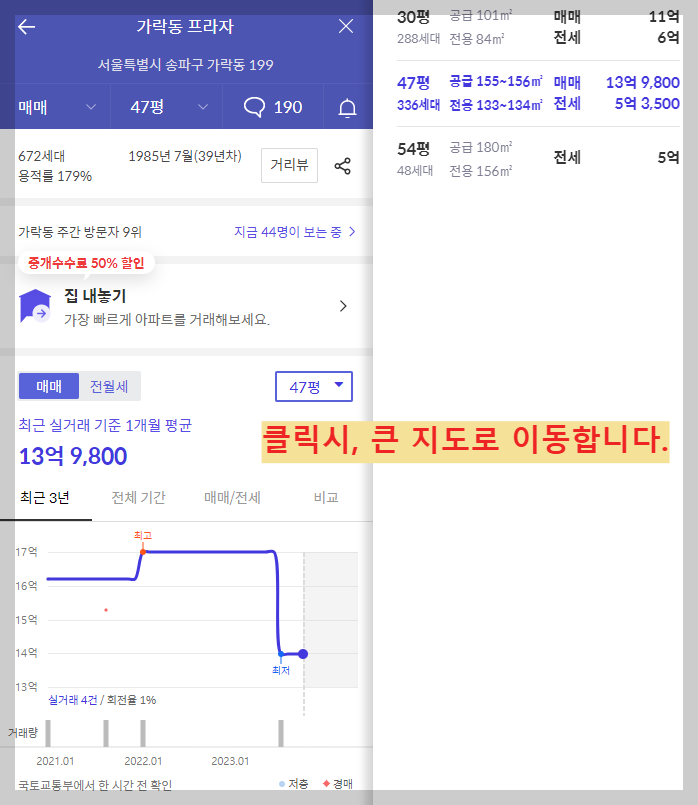This screenshot has height=805, width=698.
Task: Click the 중개수수료 50% 할인 badge
Action: click(86, 263)
